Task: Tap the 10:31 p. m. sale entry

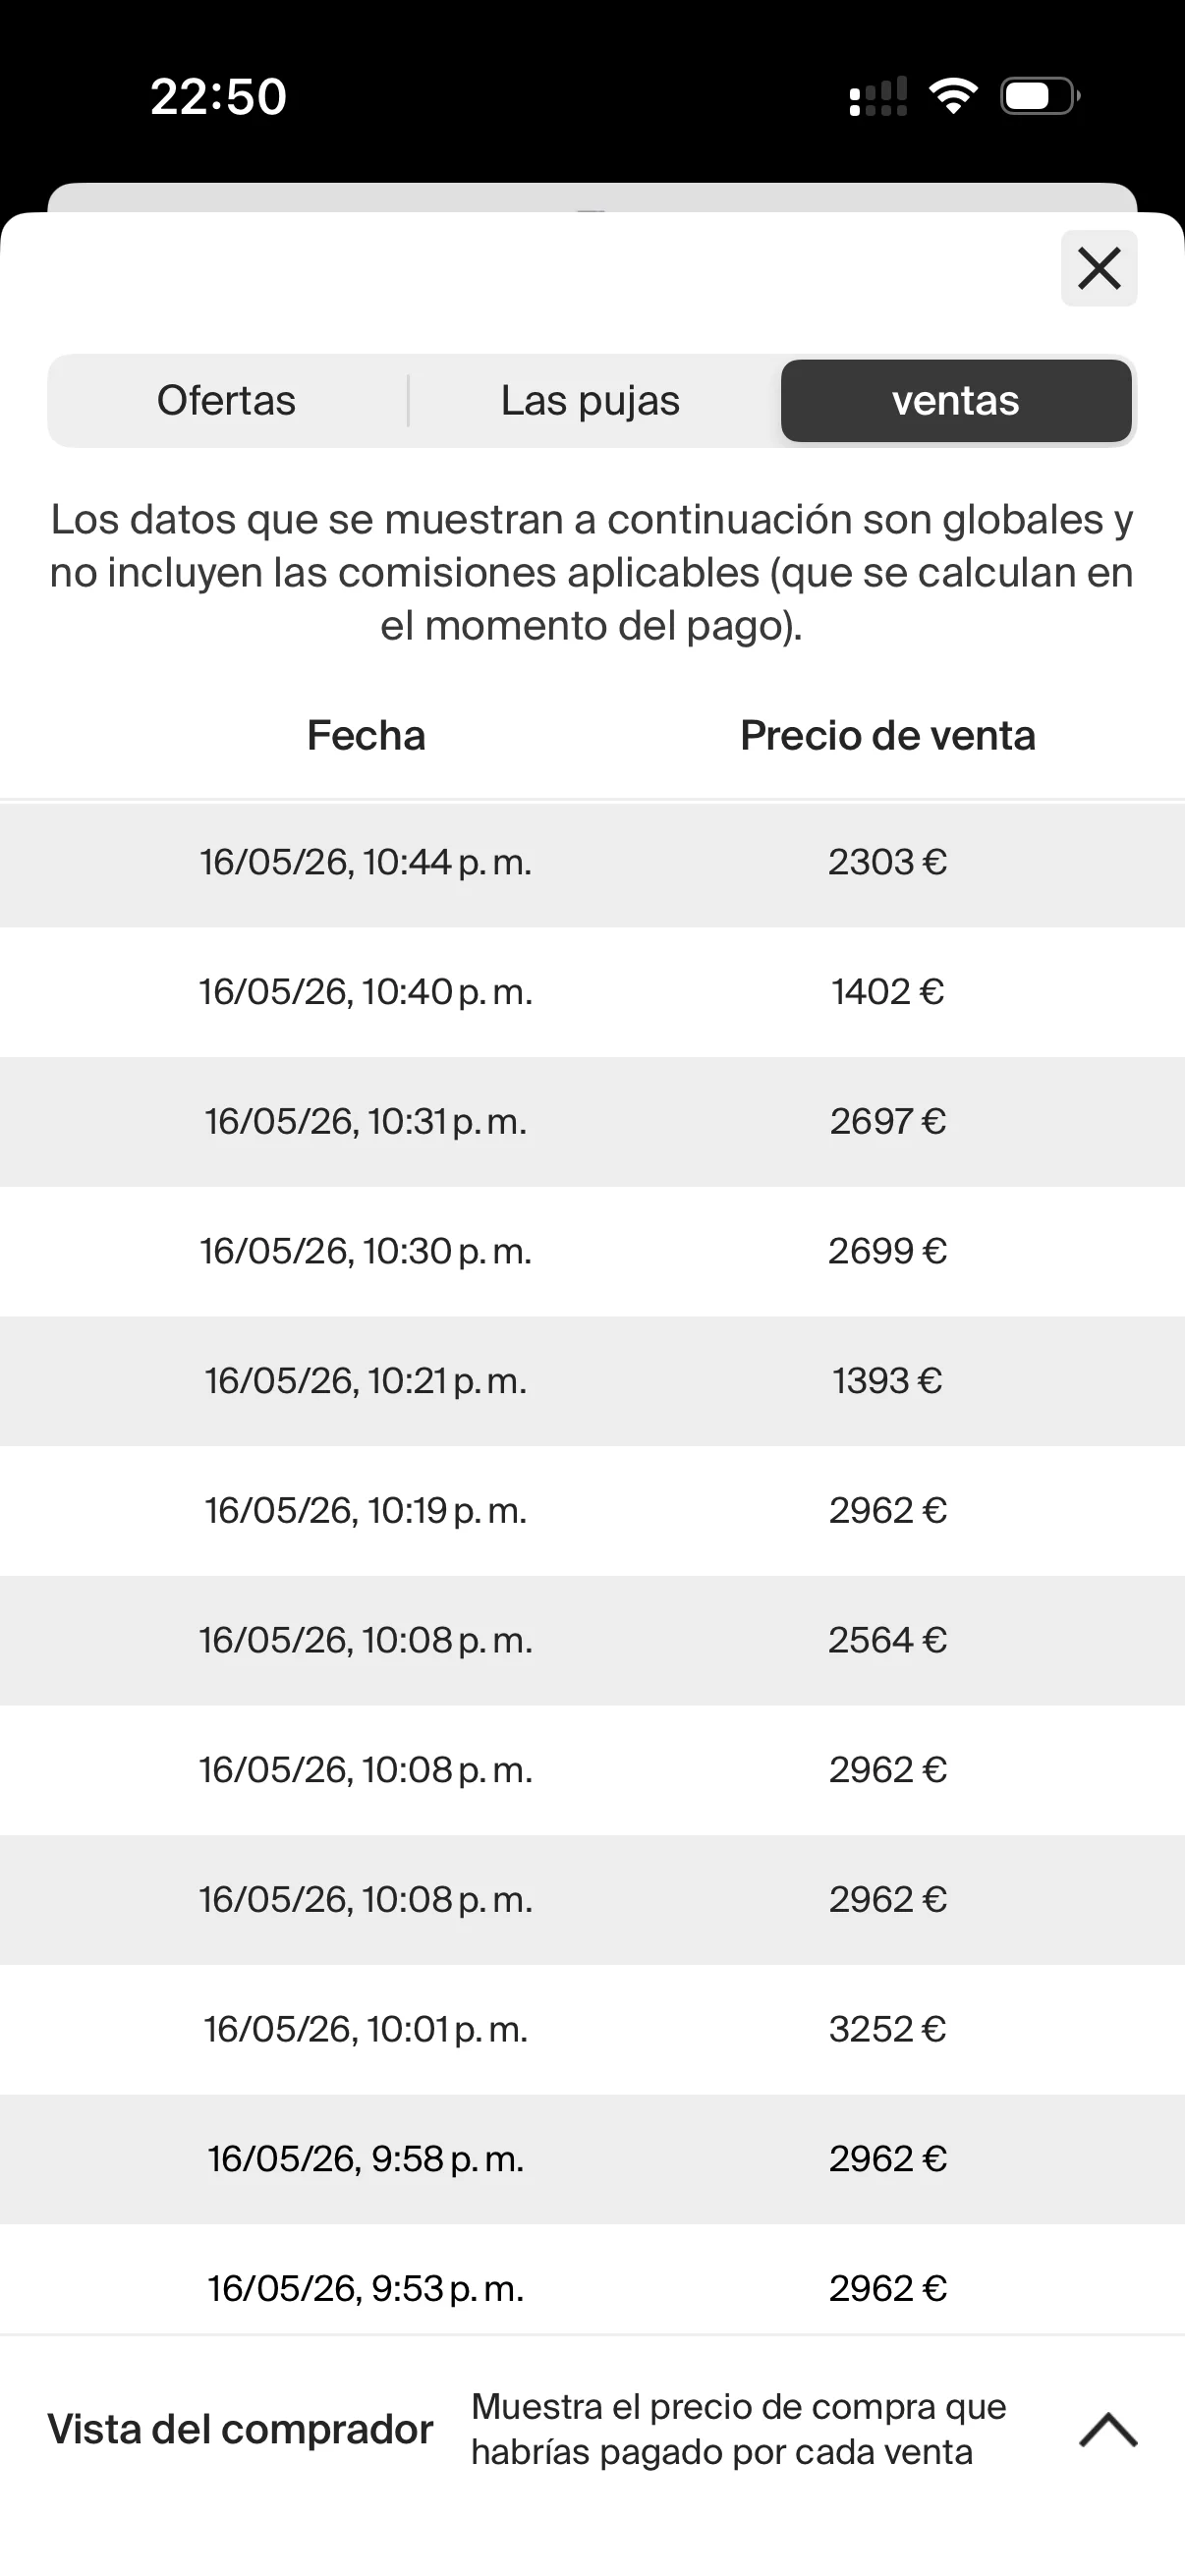Action: click(x=592, y=1122)
